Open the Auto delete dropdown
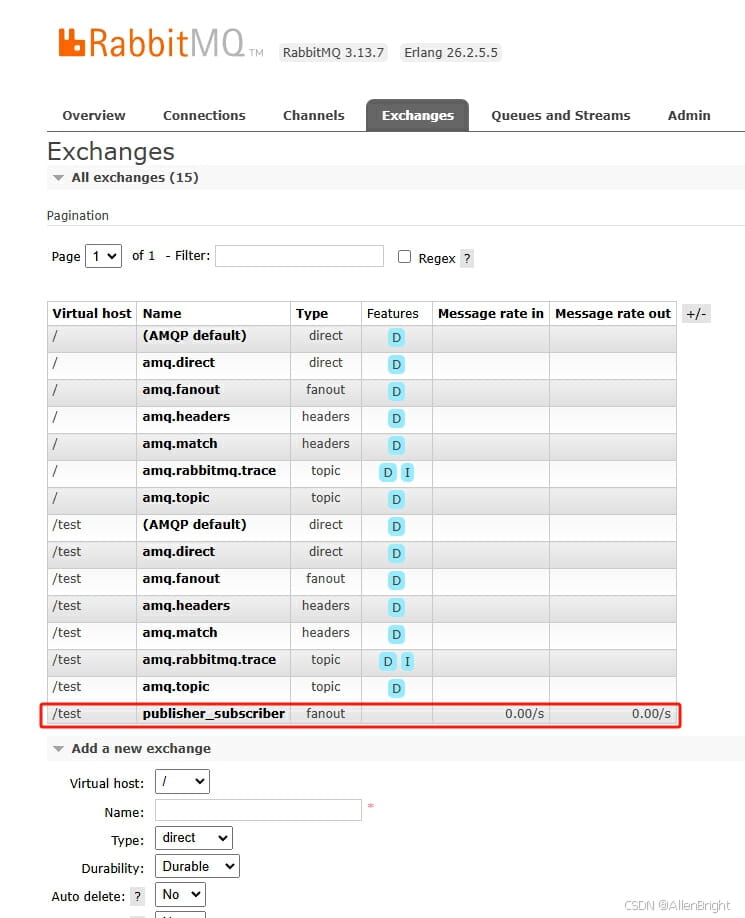Image resolution: width=745 pixels, height=918 pixels. click(181, 894)
